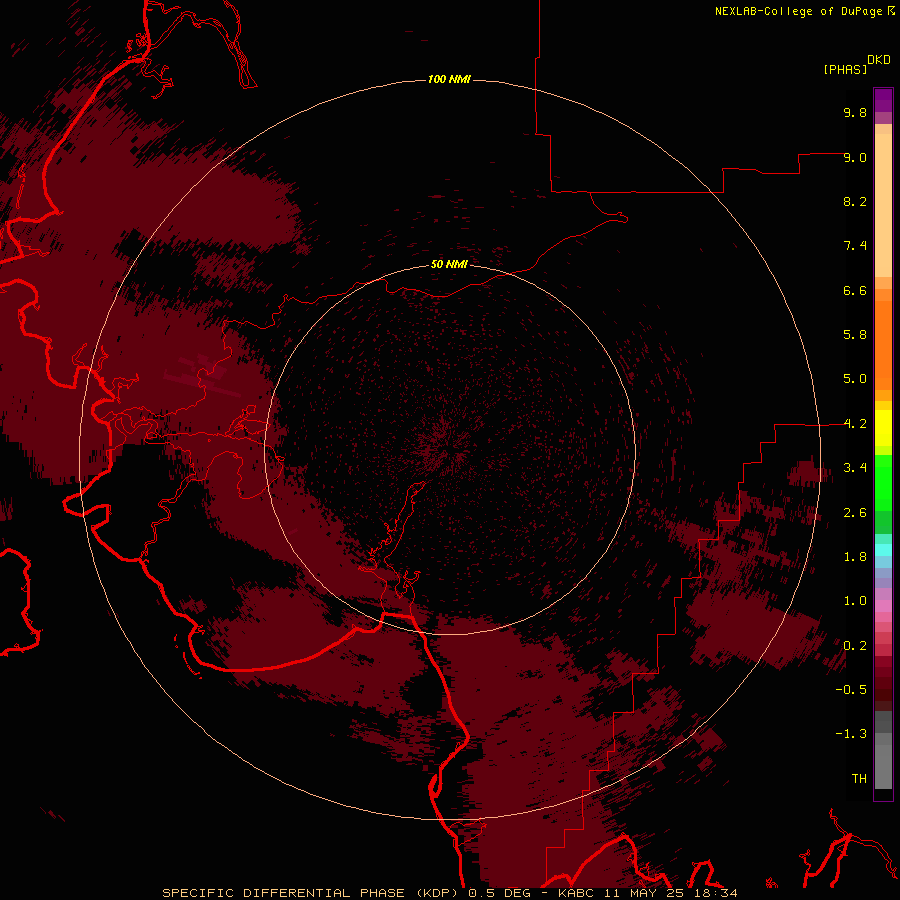Click the purple segment atop the color scale
This screenshot has width=900, height=900.
click(883, 100)
